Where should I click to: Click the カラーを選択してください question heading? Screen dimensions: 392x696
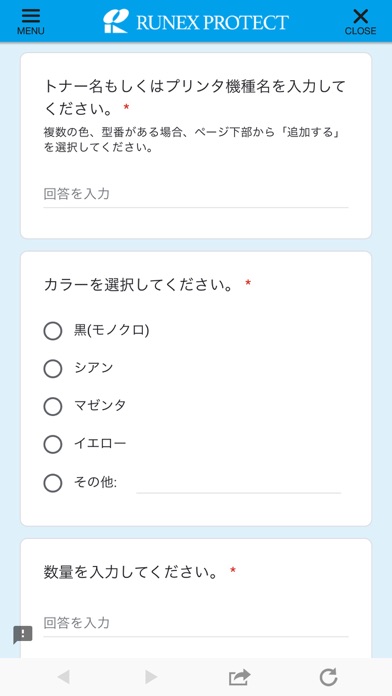pos(139,285)
